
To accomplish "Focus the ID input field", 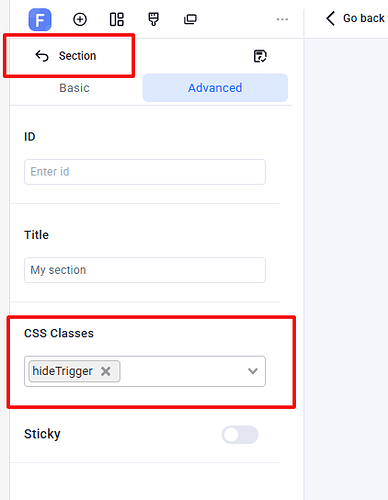I will pyautogui.click(x=145, y=172).
